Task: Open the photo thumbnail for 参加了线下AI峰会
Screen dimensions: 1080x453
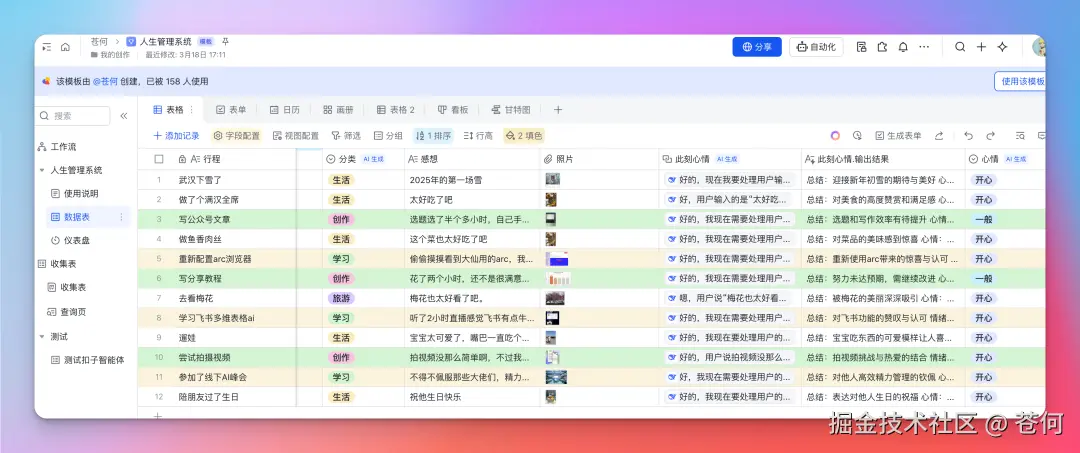Action: [x=556, y=377]
